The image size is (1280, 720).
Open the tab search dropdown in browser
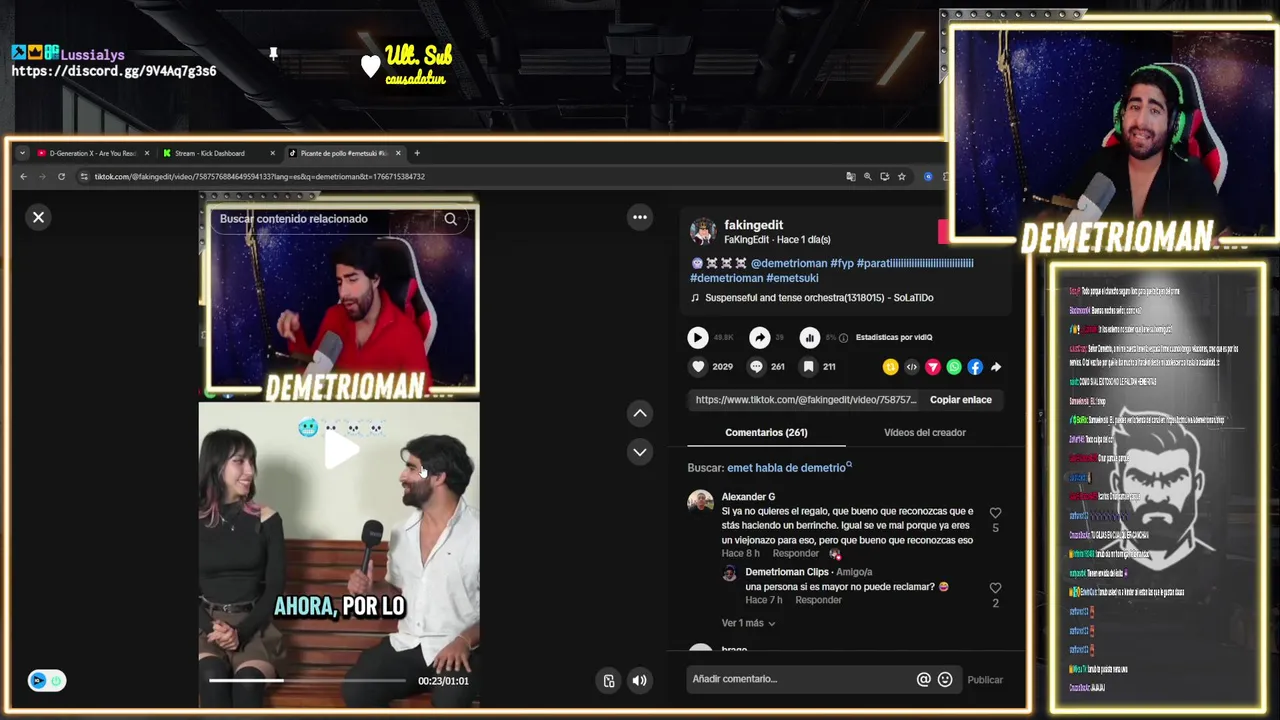pos(22,153)
